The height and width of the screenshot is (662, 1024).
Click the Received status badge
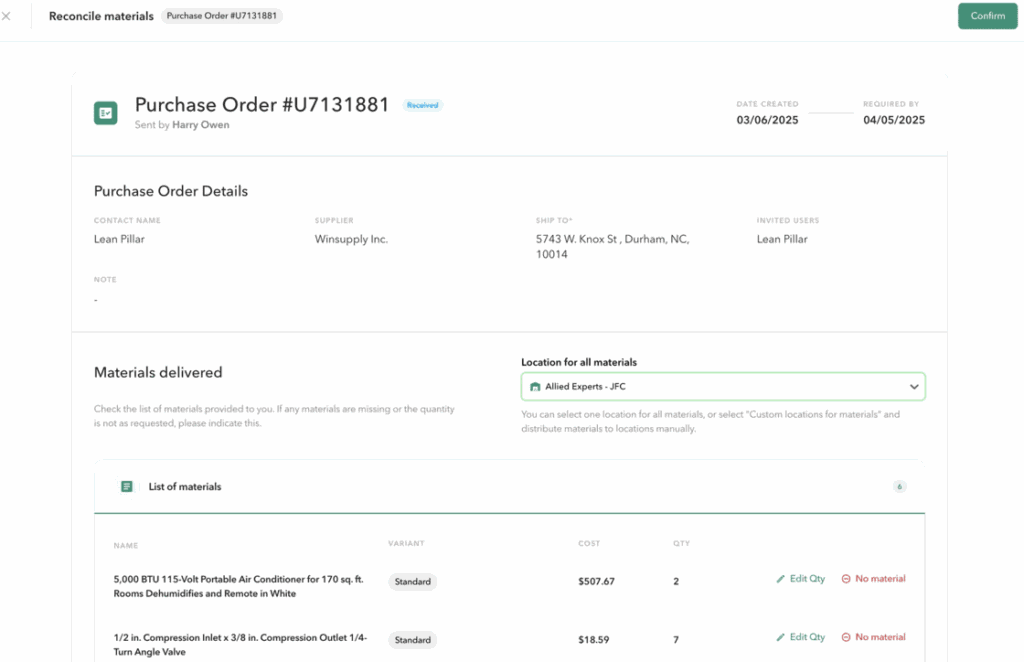423,105
